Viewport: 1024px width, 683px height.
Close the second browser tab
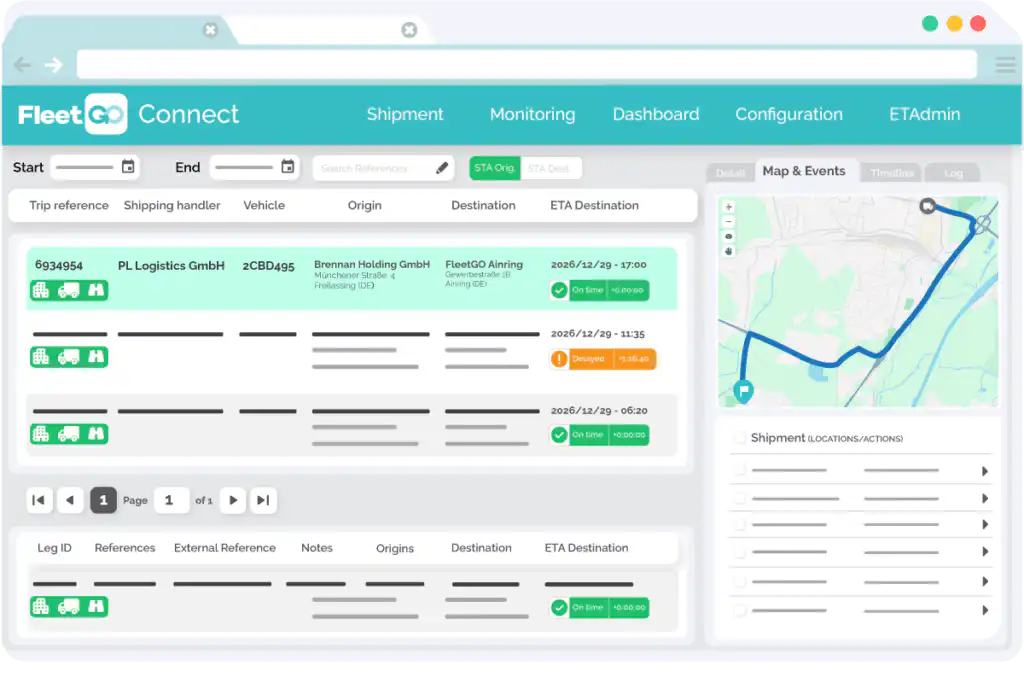tap(409, 30)
